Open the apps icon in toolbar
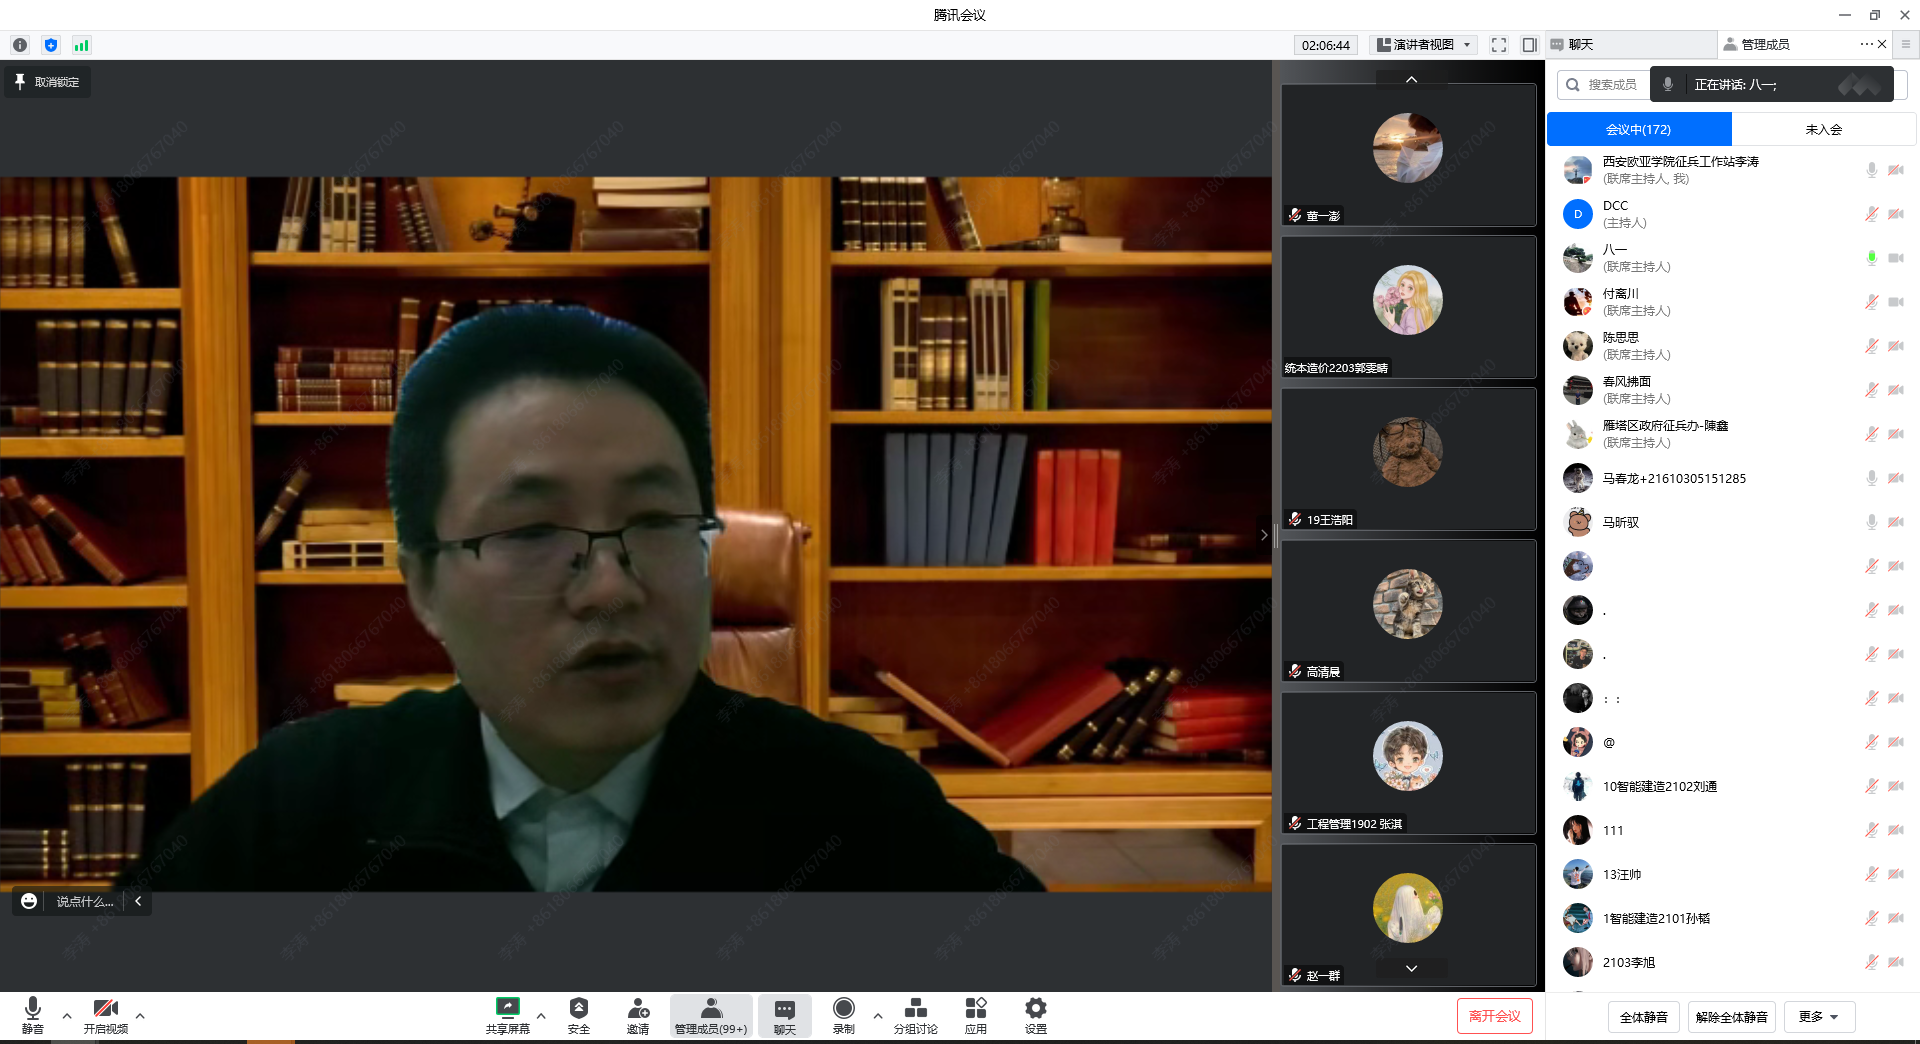Viewport: 1920px width, 1044px height. (975, 1008)
